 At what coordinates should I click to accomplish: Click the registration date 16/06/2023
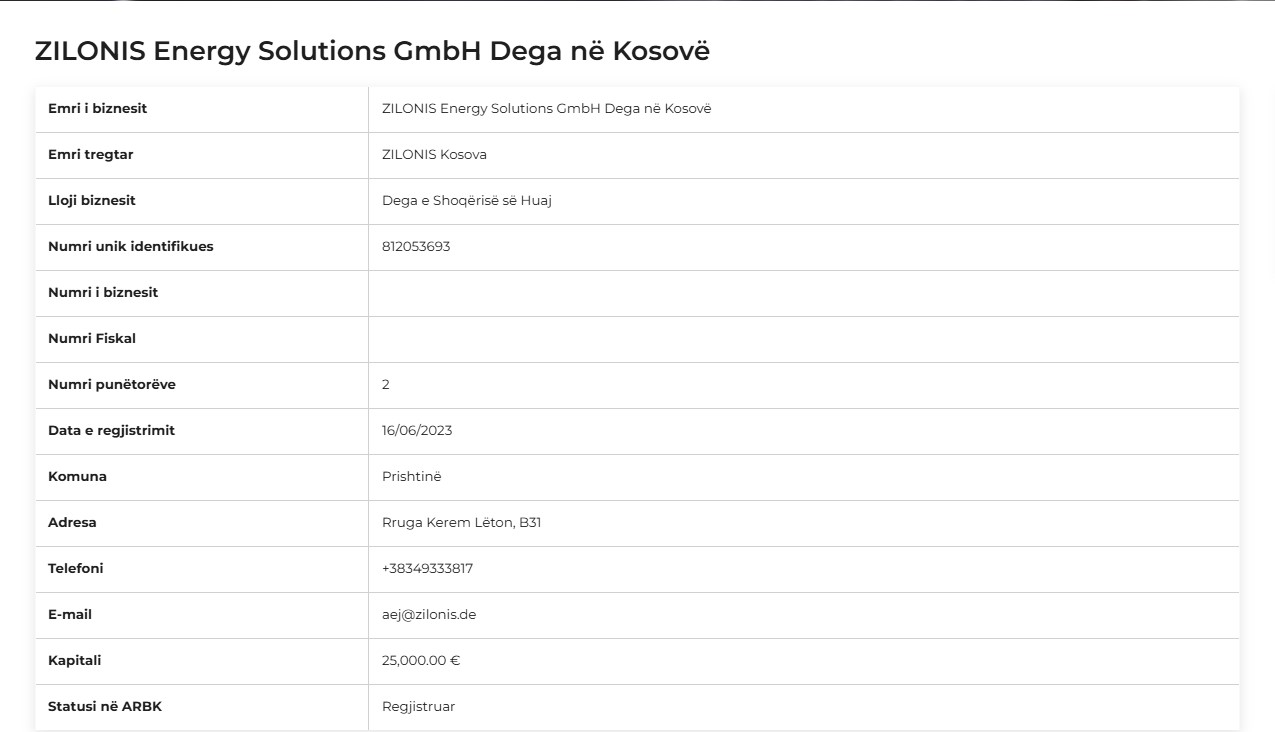coord(417,430)
